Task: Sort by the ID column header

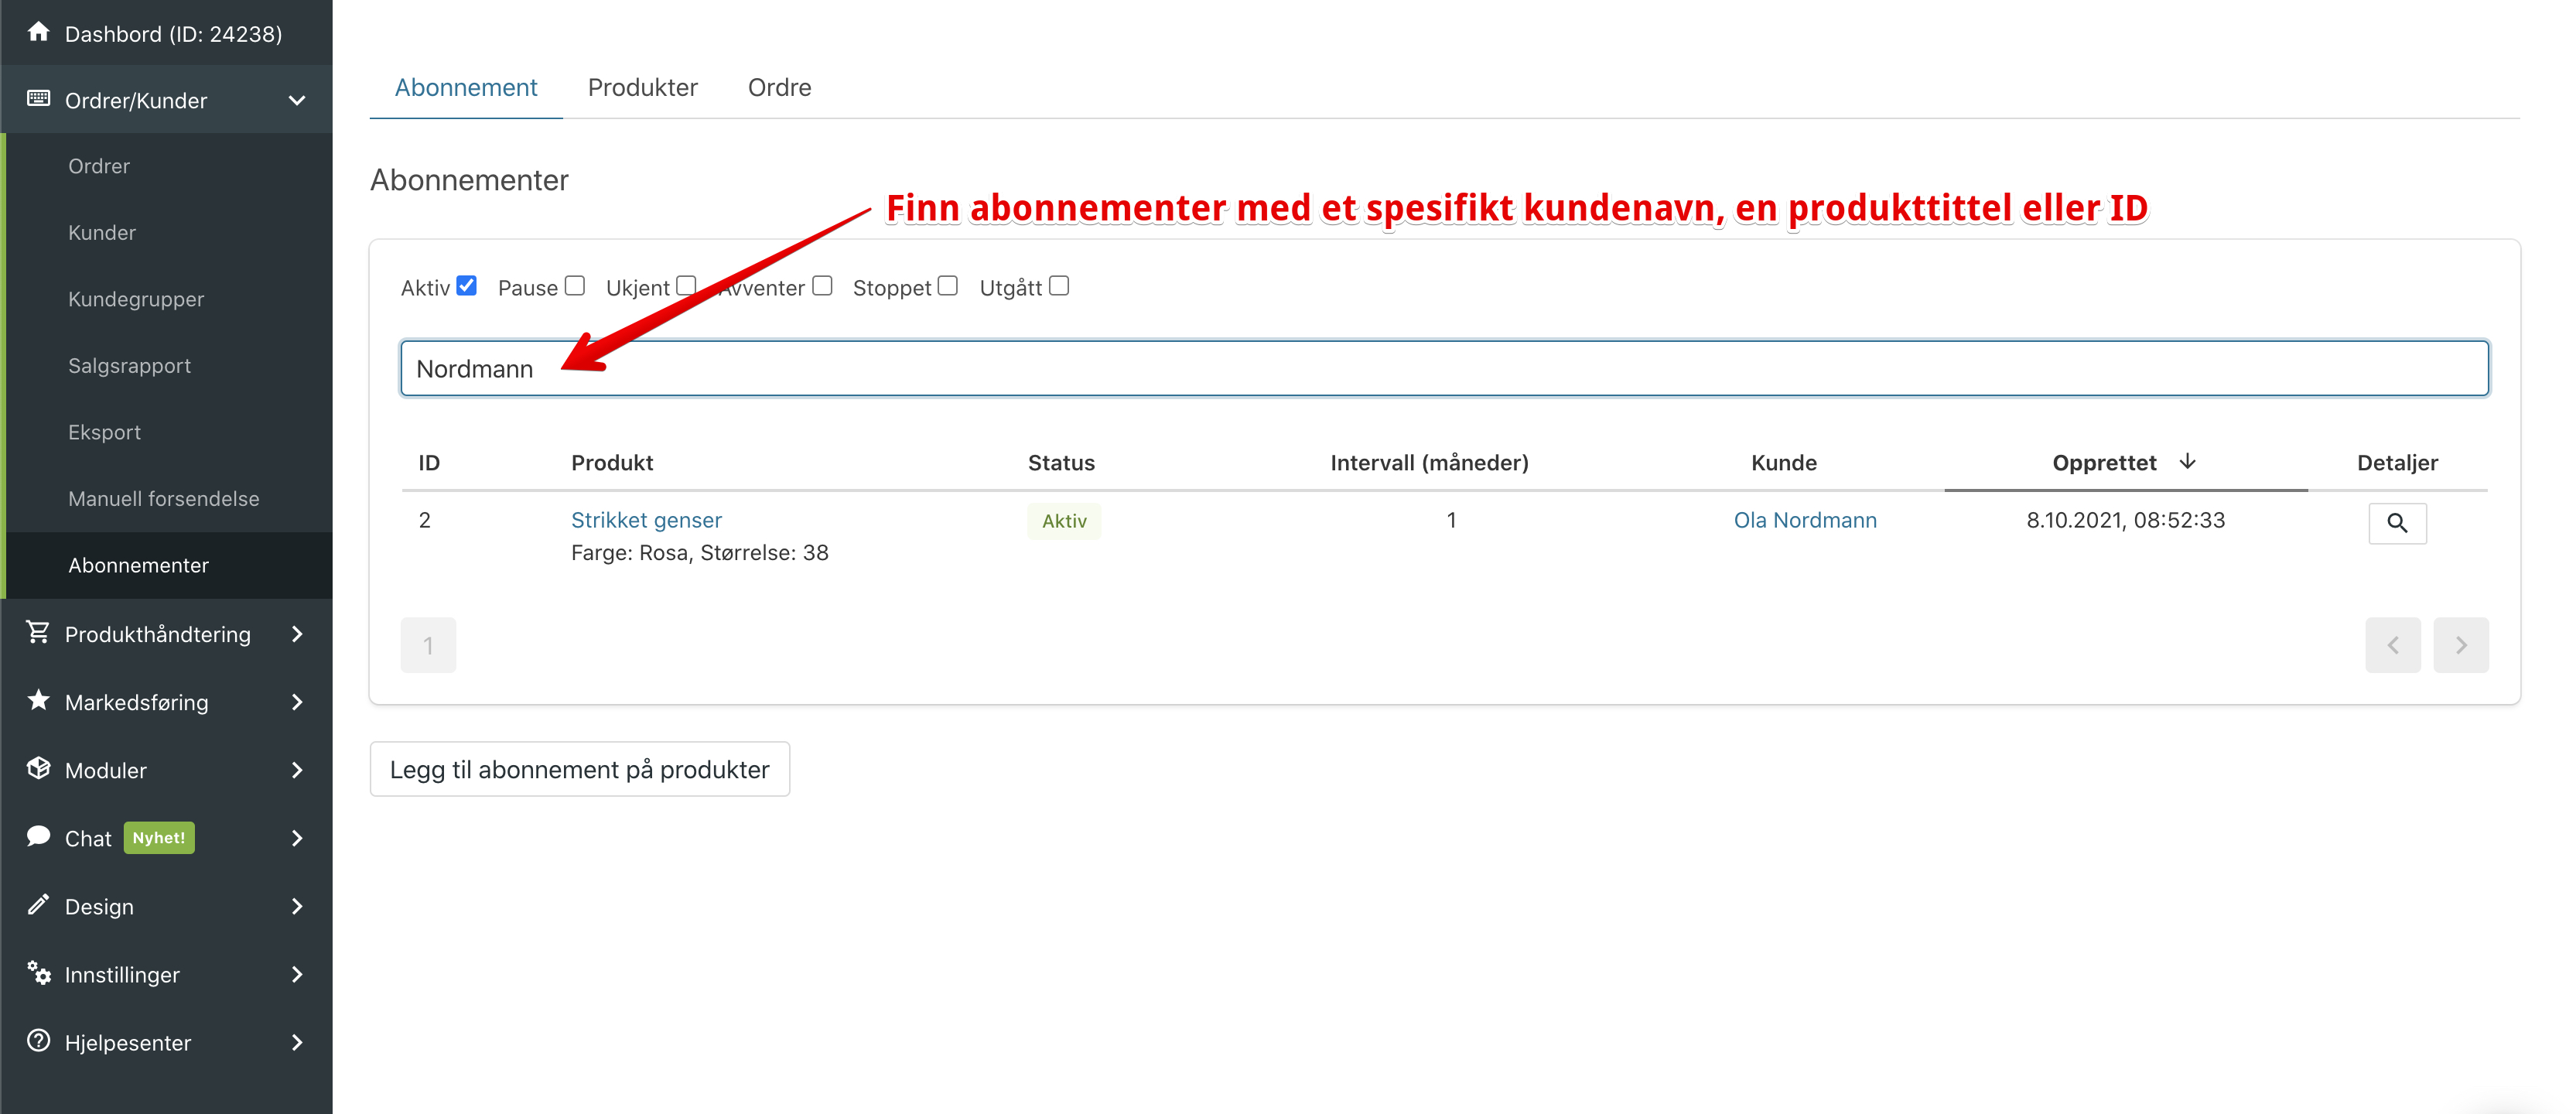Action: (x=429, y=462)
